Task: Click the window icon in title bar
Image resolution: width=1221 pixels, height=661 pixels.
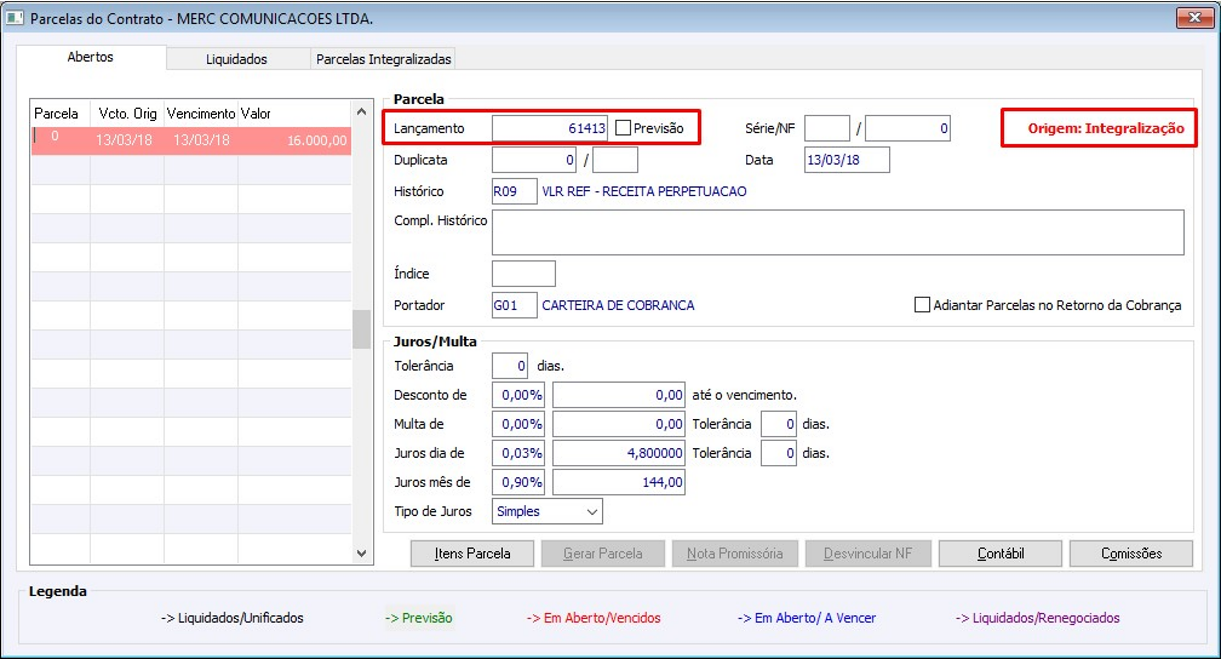Action: [15, 18]
